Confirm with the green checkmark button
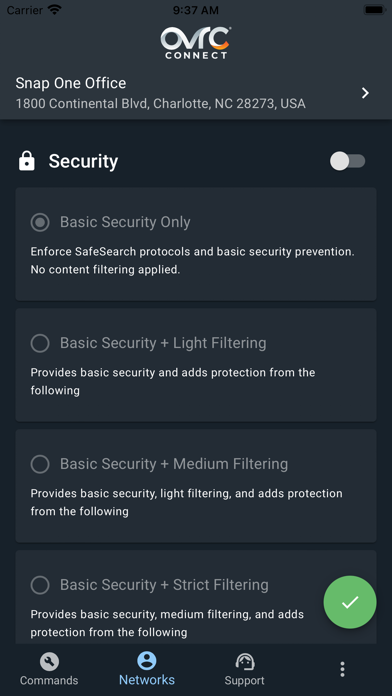This screenshot has height=696, width=392. pyautogui.click(x=350, y=602)
